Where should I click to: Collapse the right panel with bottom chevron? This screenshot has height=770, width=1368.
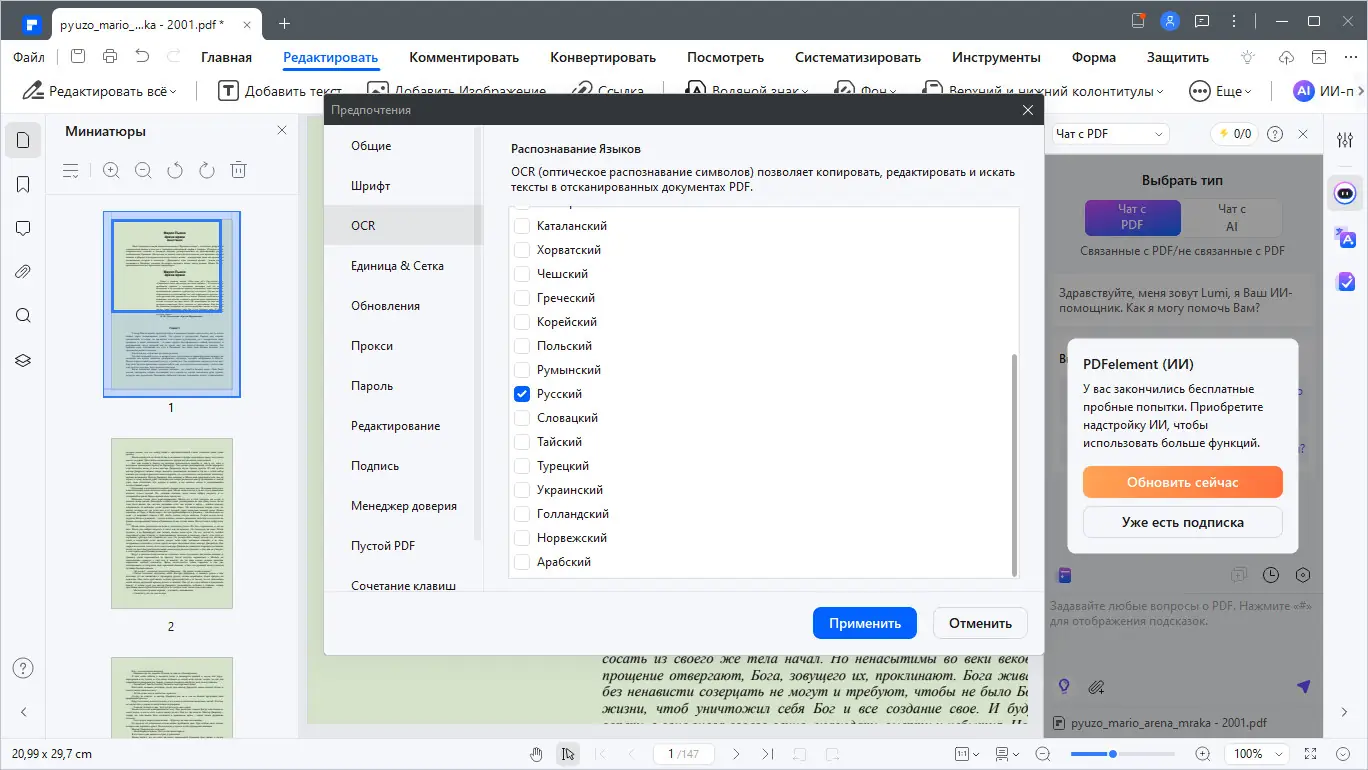pos(1345,712)
